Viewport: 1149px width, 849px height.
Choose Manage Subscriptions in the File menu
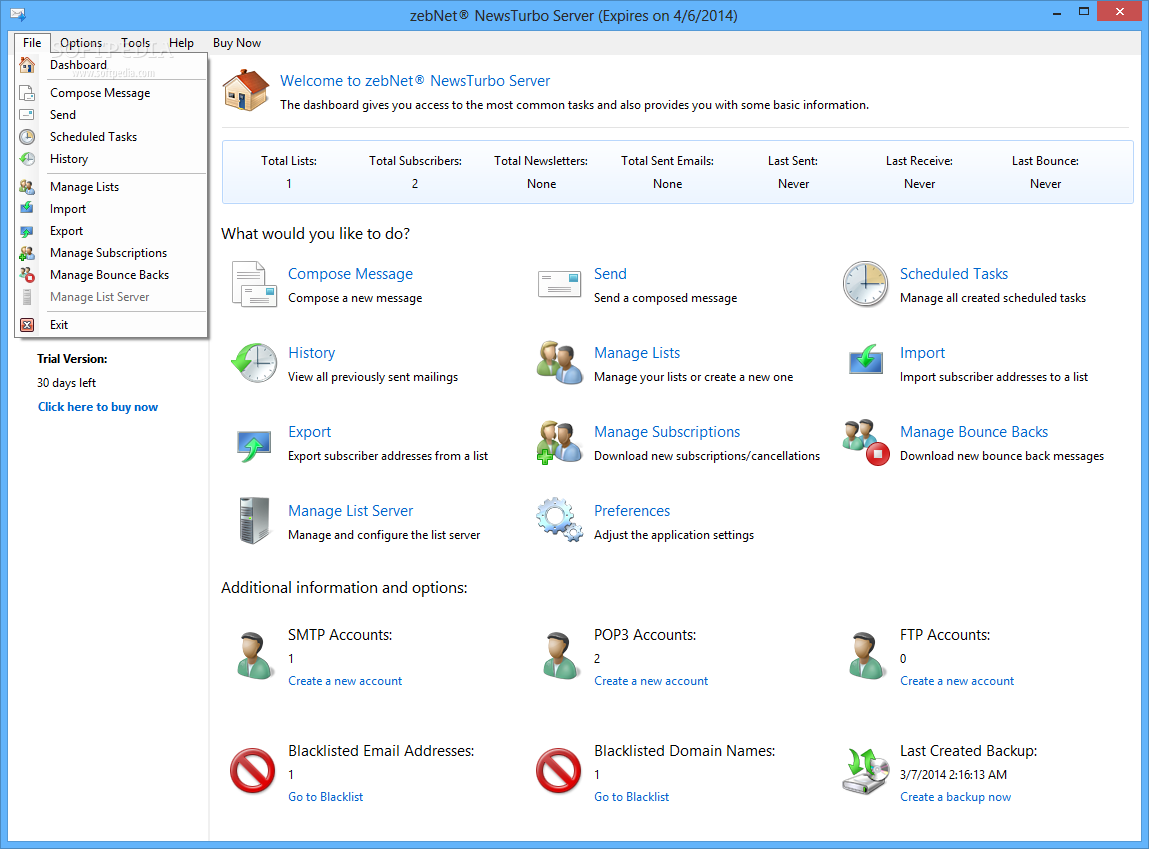pyautogui.click(x=111, y=253)
